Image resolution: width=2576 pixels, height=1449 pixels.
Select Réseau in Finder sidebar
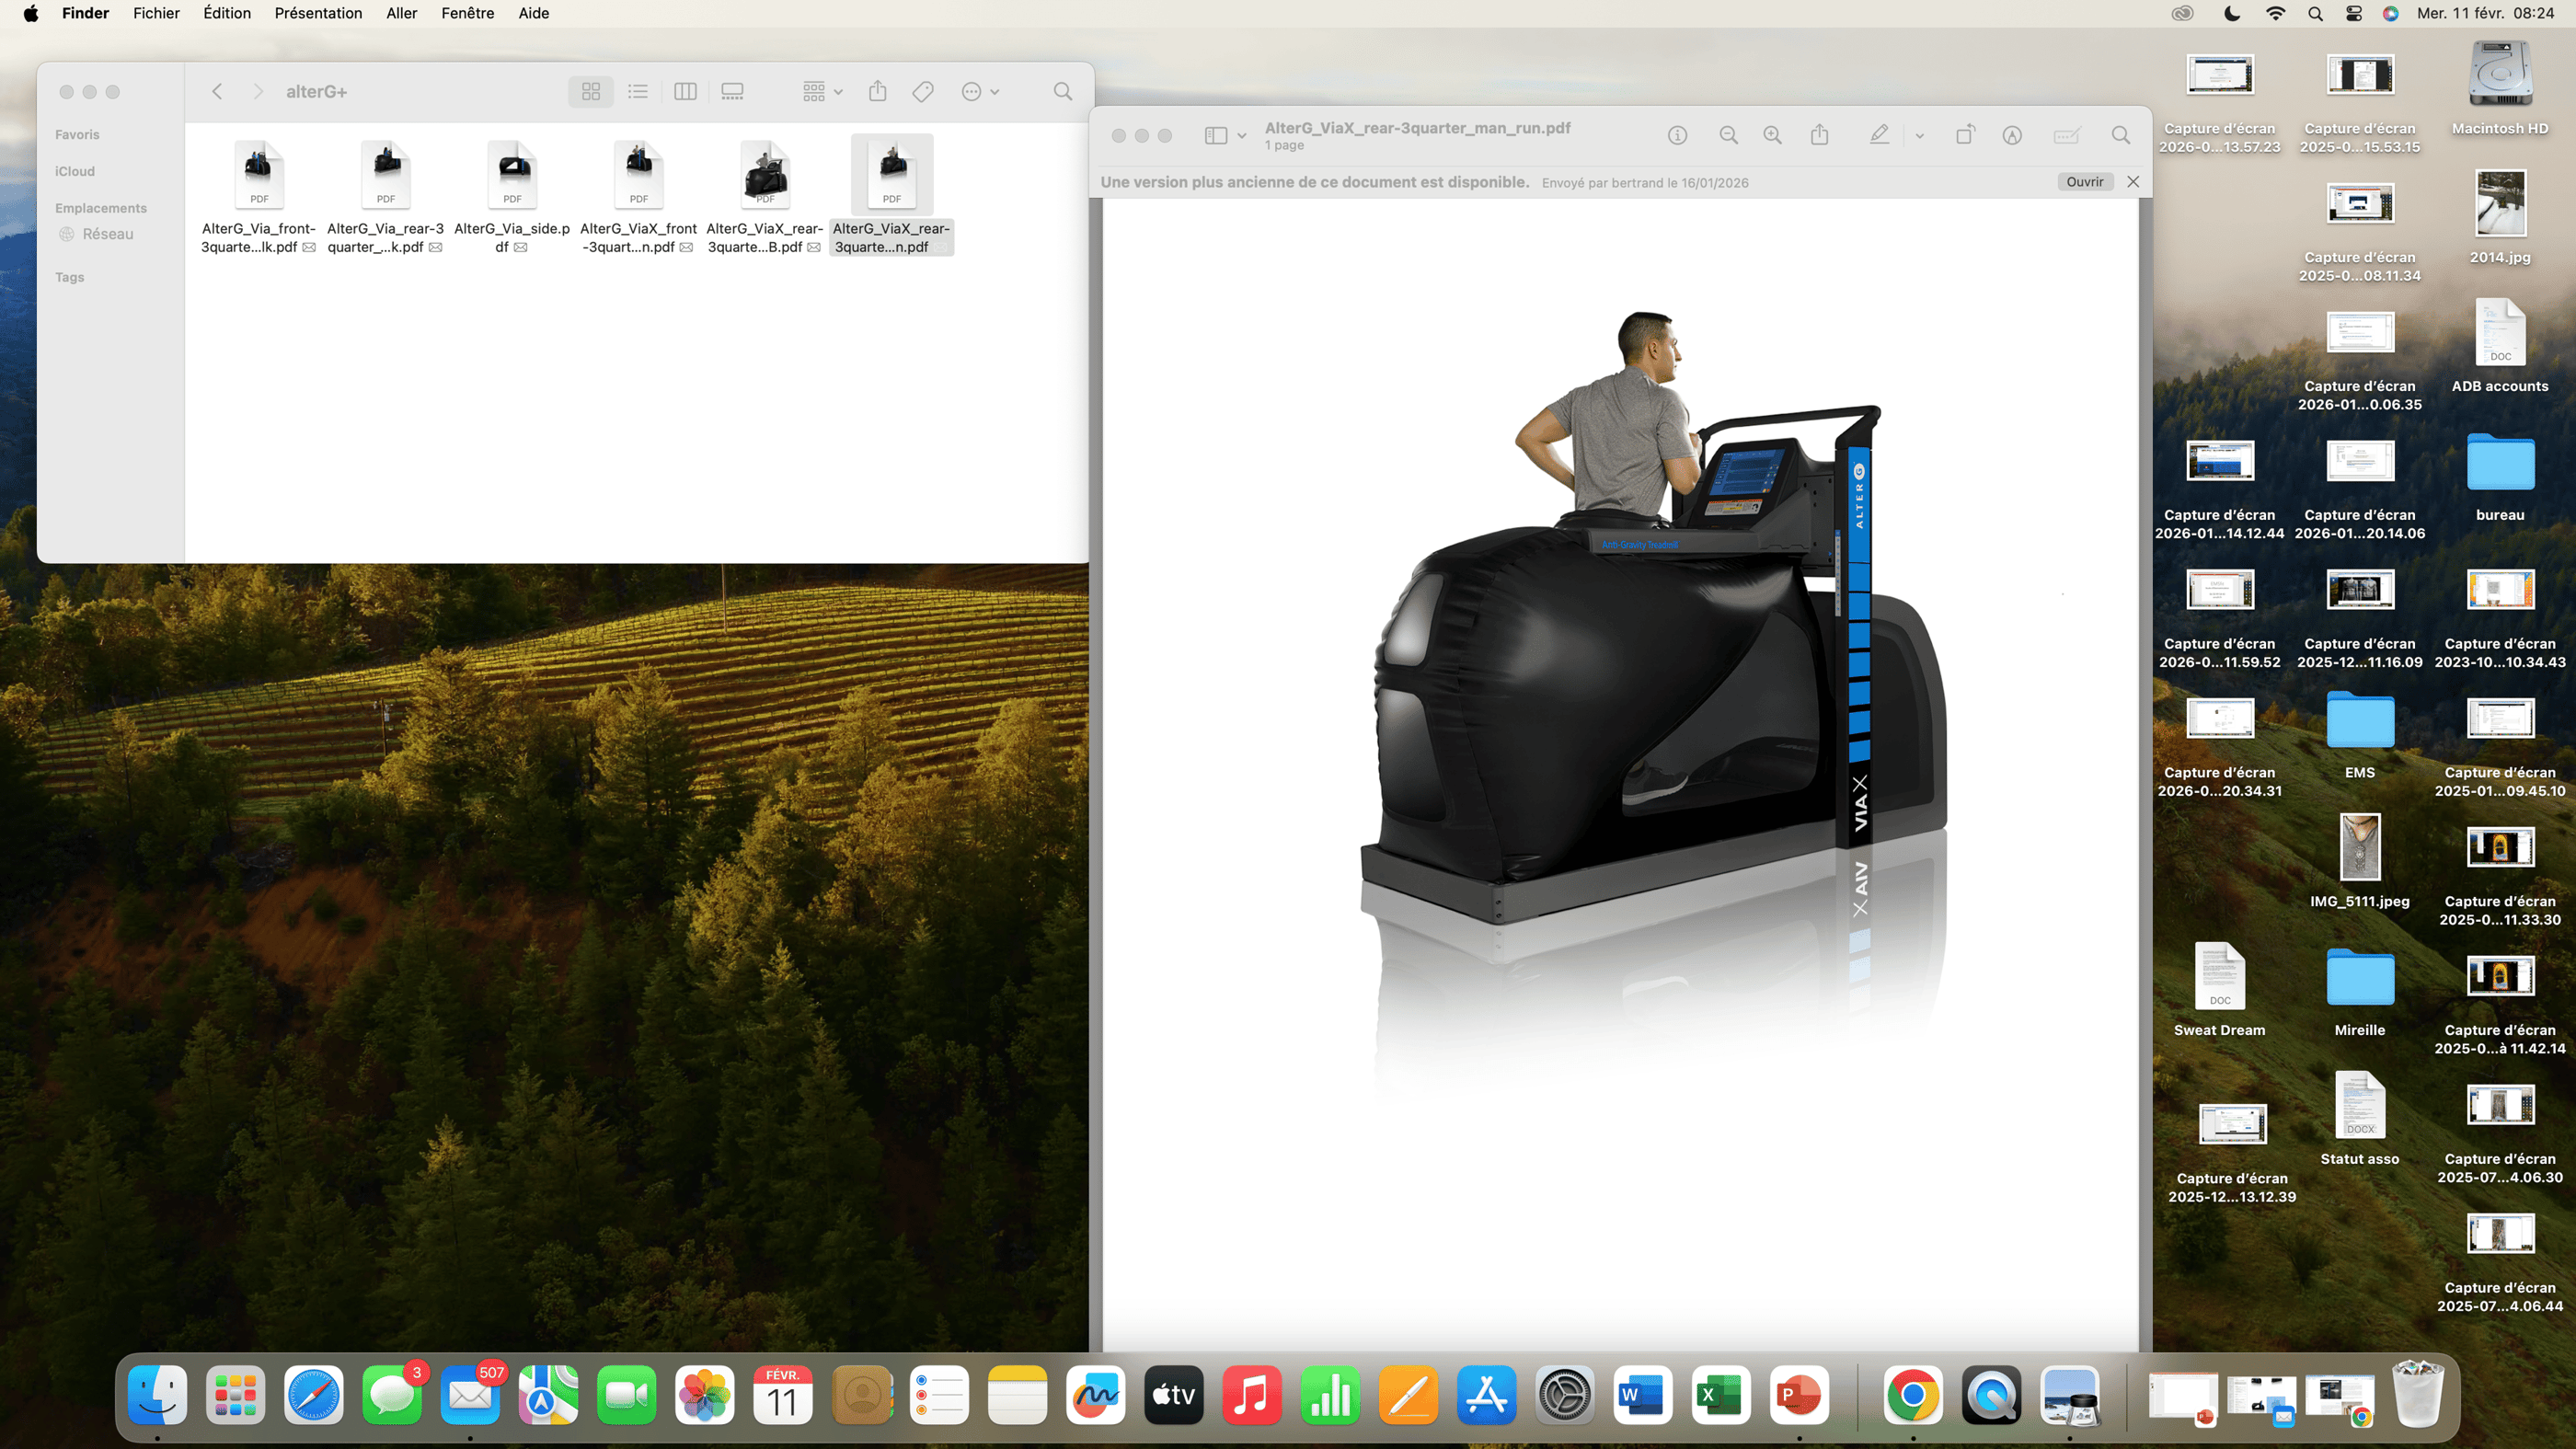pos(107,234)
